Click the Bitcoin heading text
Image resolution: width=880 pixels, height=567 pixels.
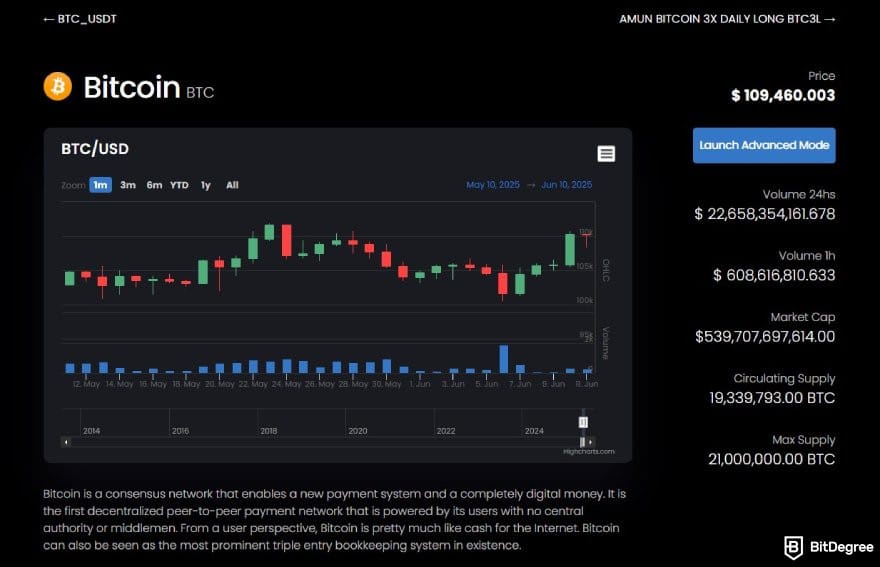click(132, 87)
